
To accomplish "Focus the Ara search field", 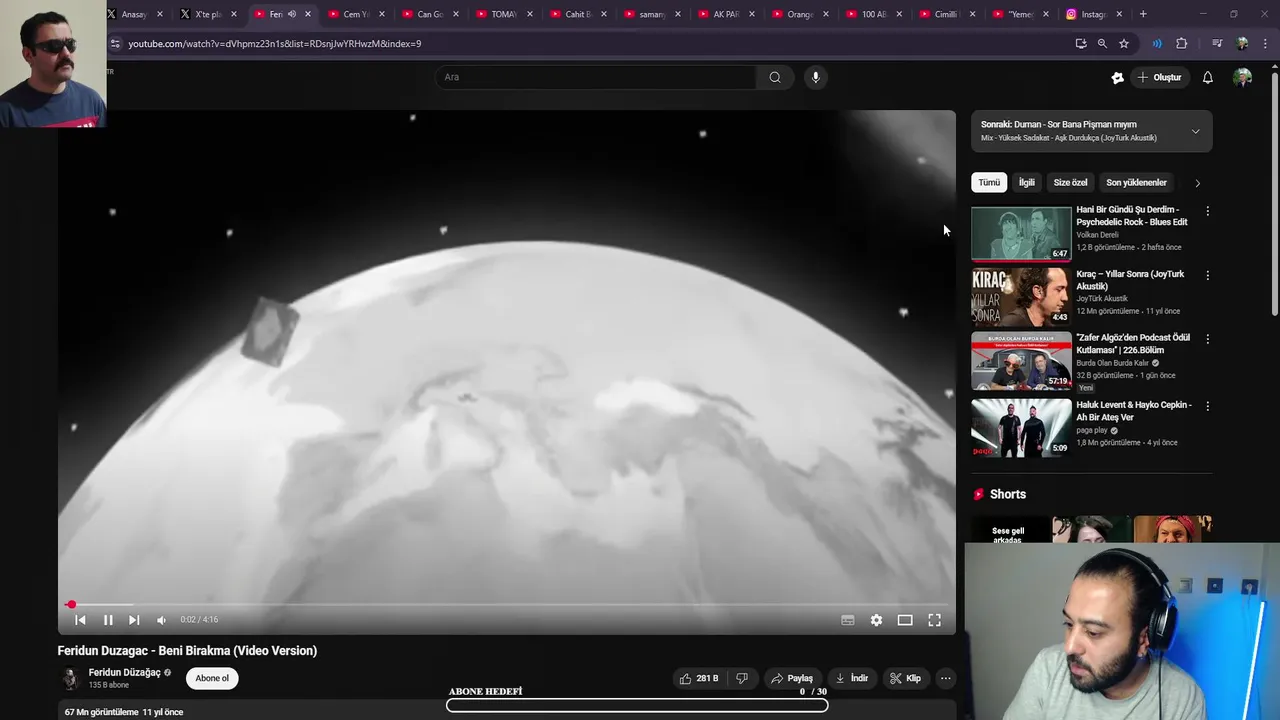I will pyautogui.click(x=596, y=77).
